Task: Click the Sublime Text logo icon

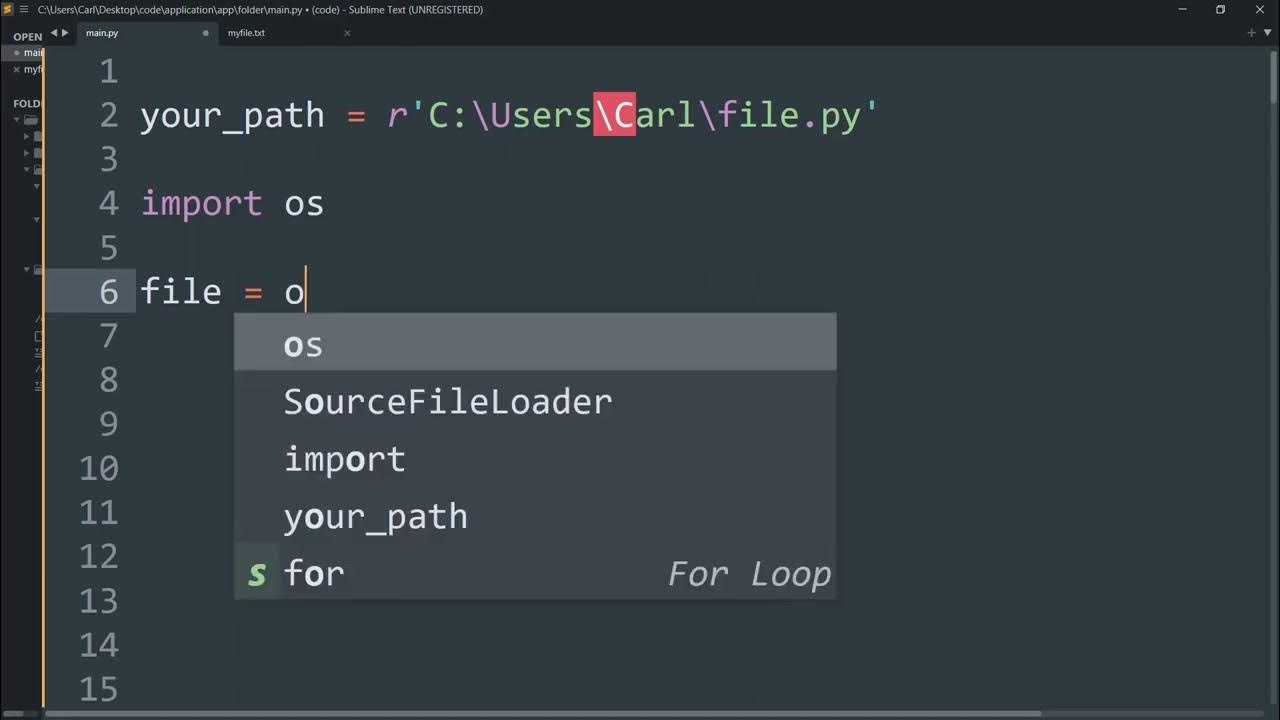Action: point(9,10)
